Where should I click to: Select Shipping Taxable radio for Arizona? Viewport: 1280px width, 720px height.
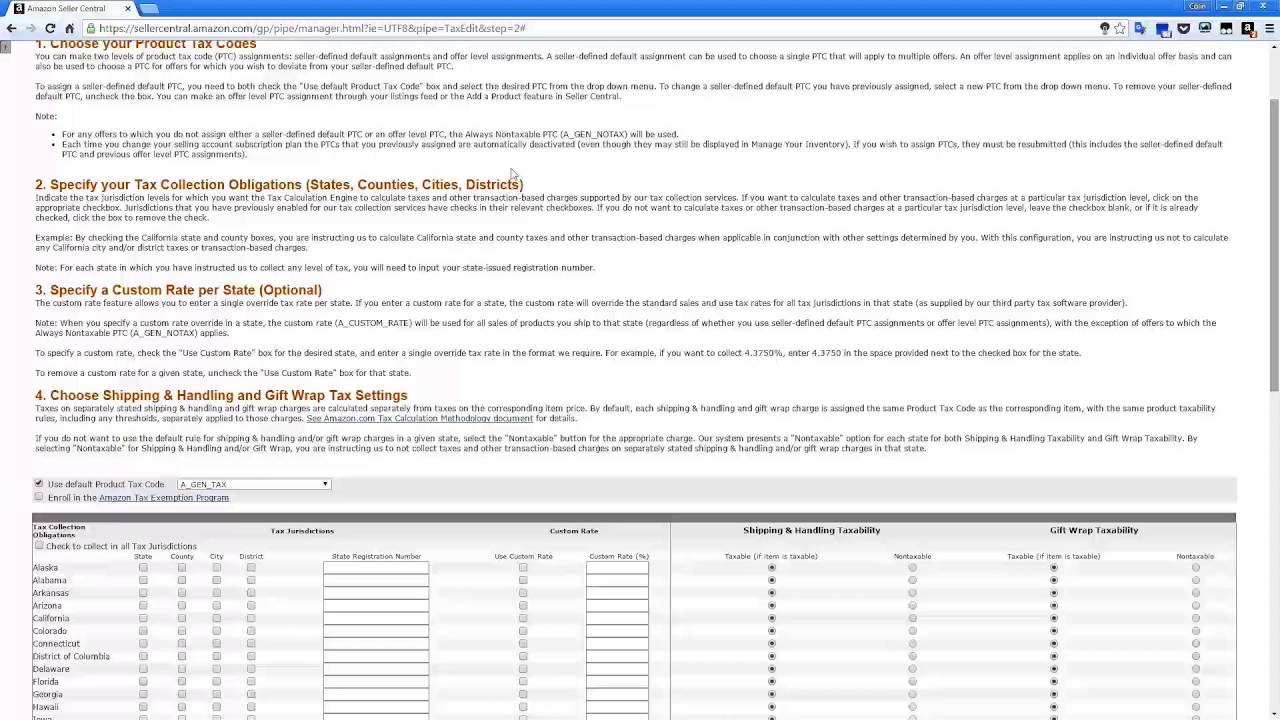coord(771,605)
